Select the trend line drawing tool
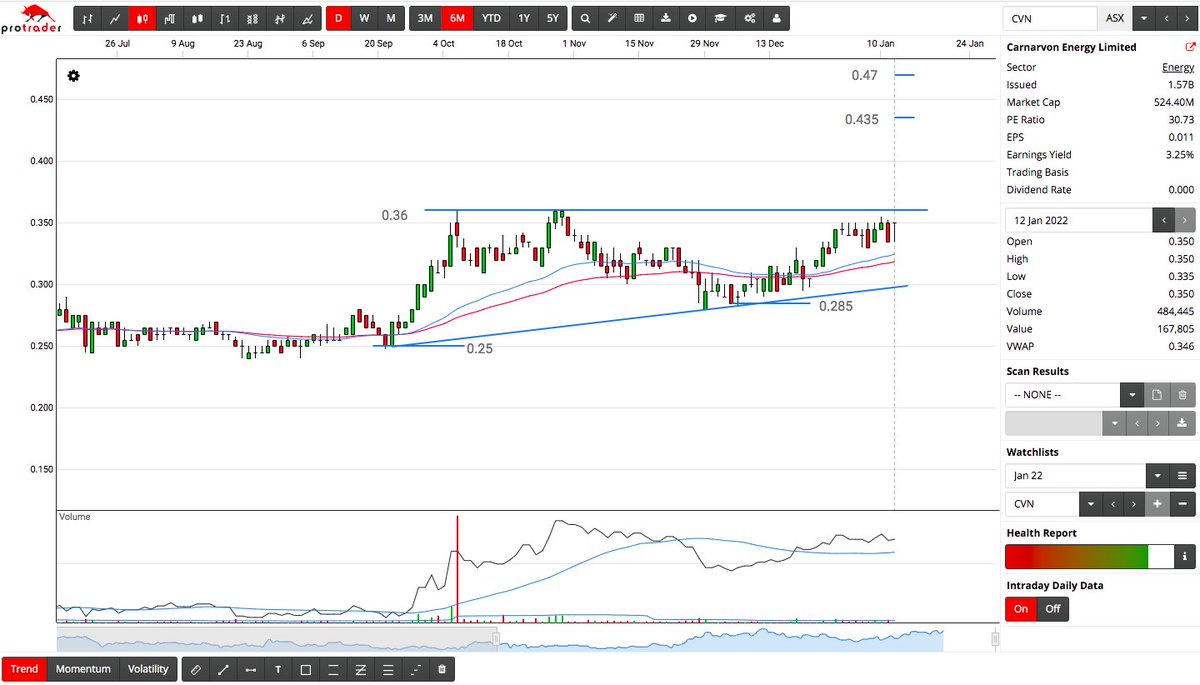 (223, 669)
